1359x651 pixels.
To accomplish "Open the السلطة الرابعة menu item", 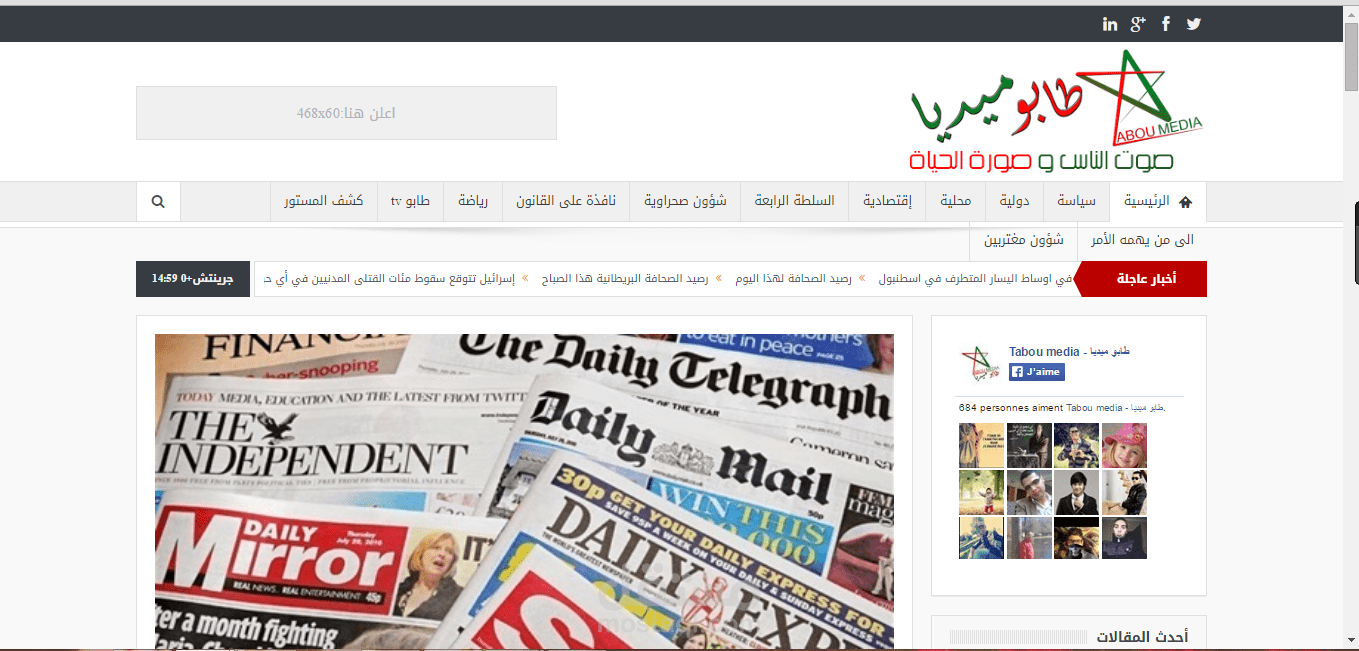I will 794,202.
